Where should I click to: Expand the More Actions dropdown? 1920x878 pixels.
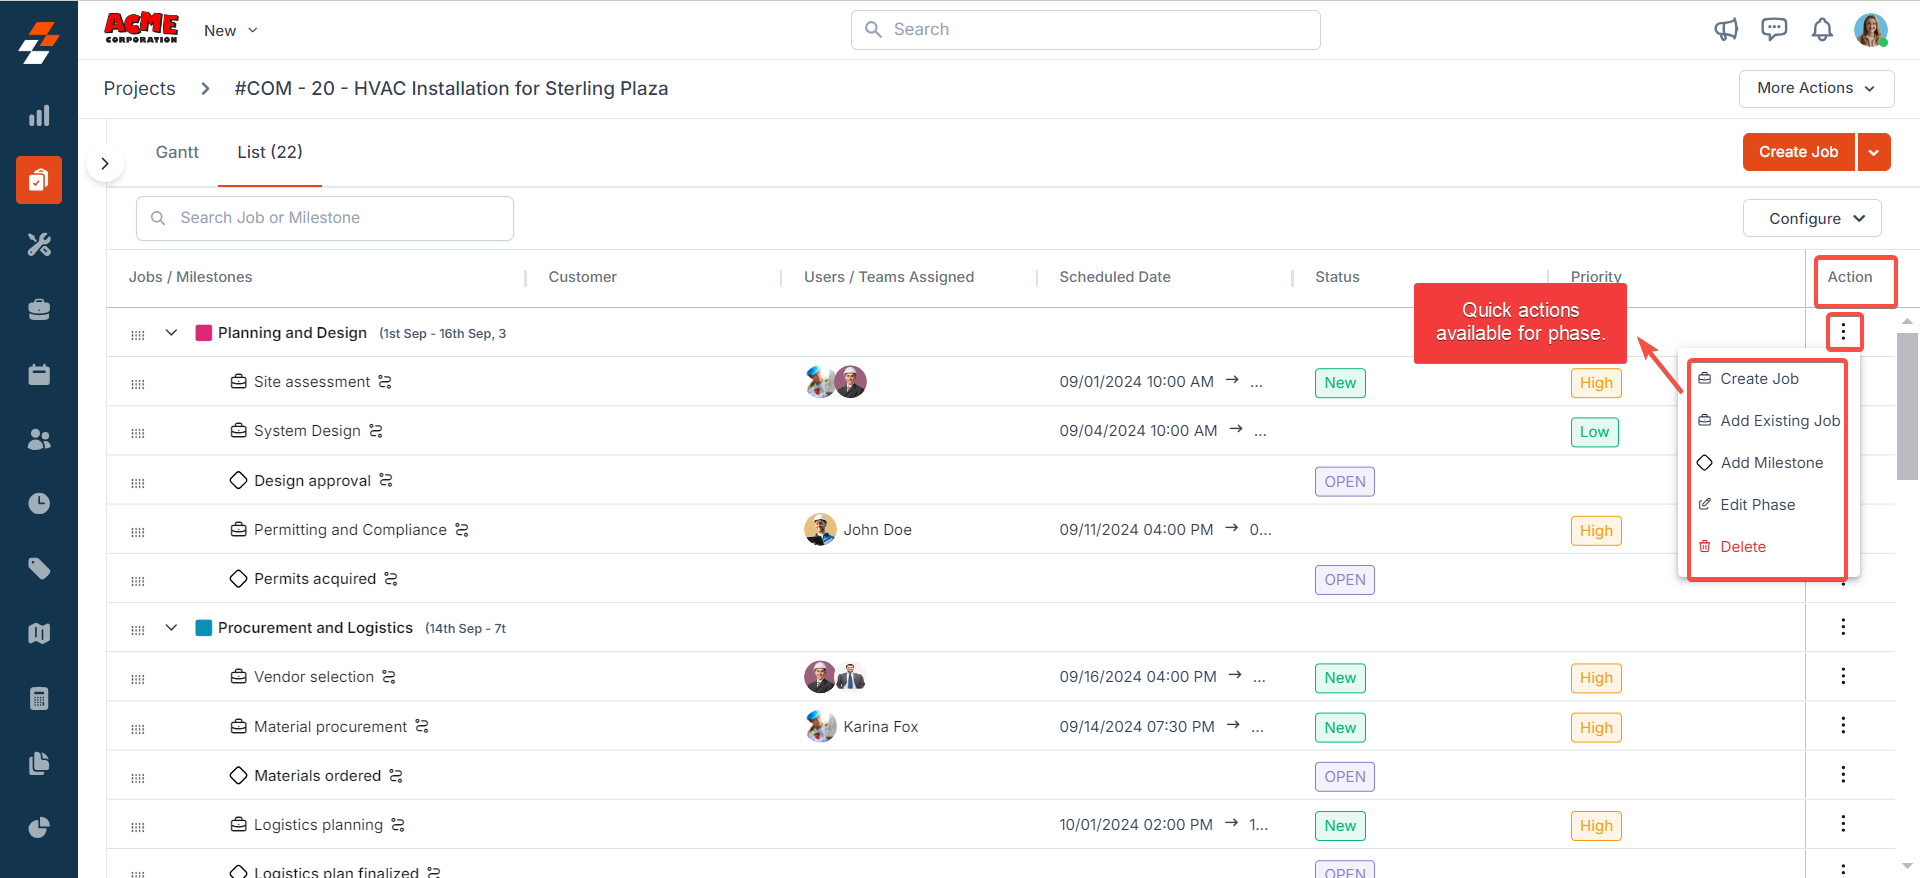1816,88
